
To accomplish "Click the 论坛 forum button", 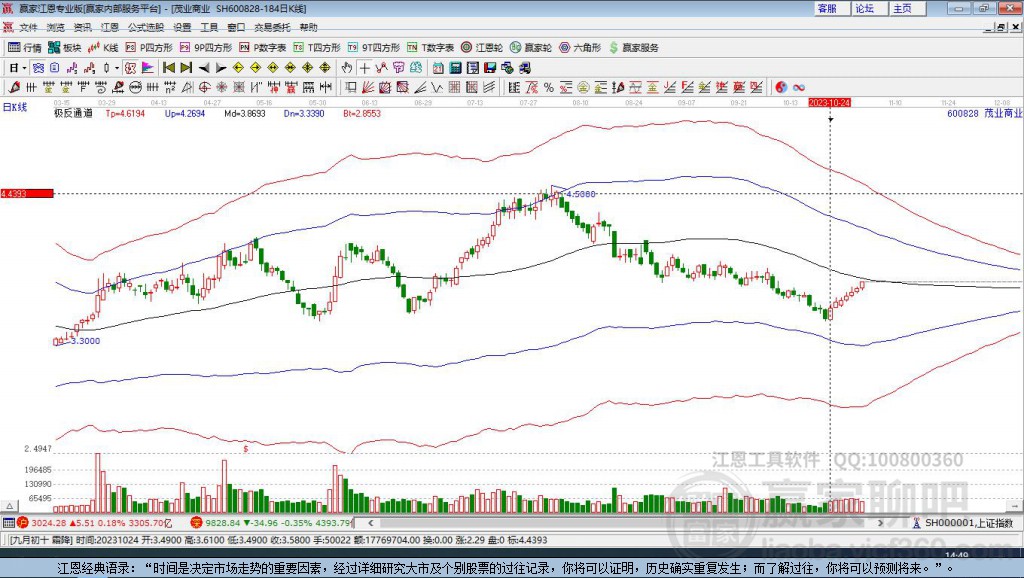I will pyautogui.click(x=864, y=8).
